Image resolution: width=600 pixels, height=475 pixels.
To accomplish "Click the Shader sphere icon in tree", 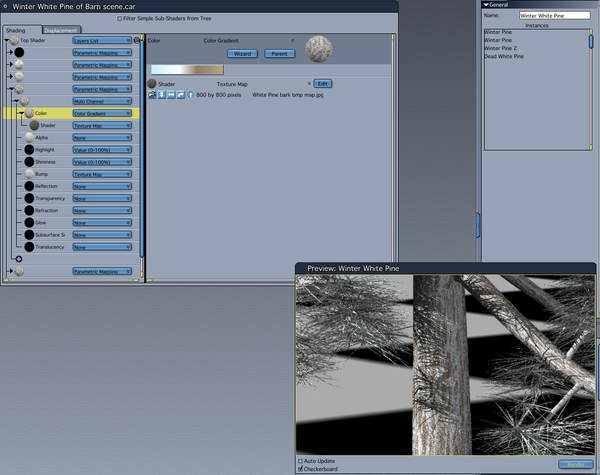I will point(34,125).
